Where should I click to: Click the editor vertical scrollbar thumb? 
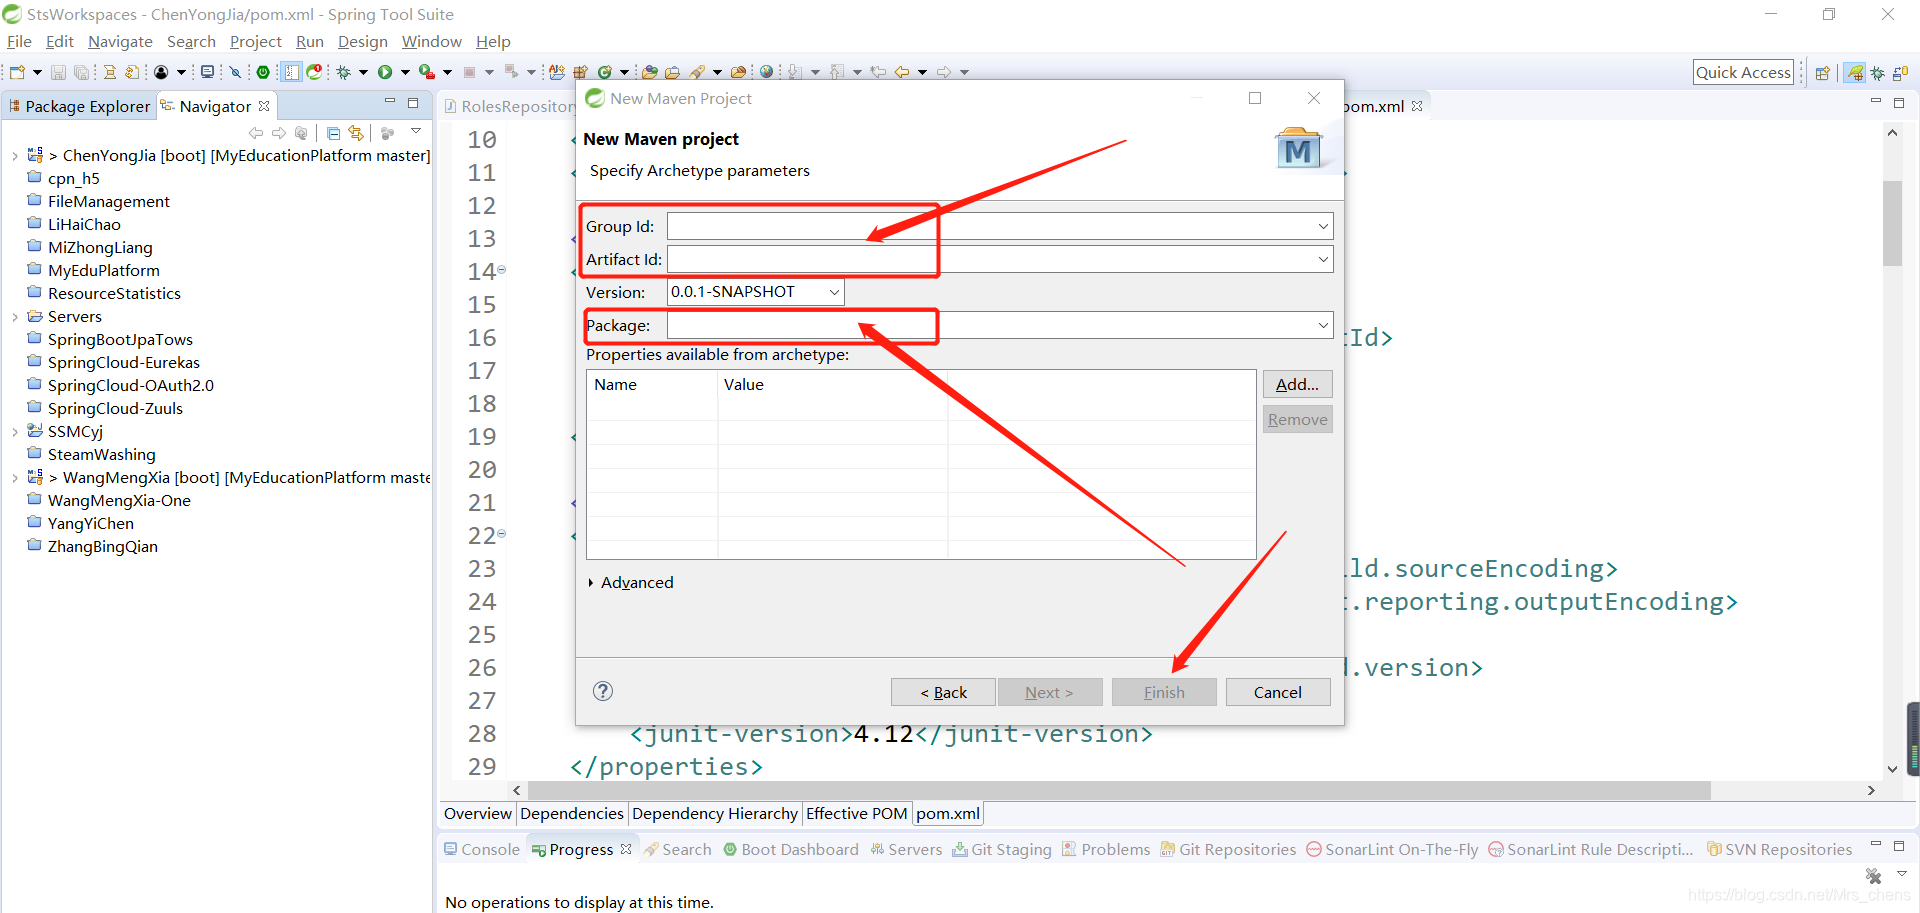[x=1892, y=223]
